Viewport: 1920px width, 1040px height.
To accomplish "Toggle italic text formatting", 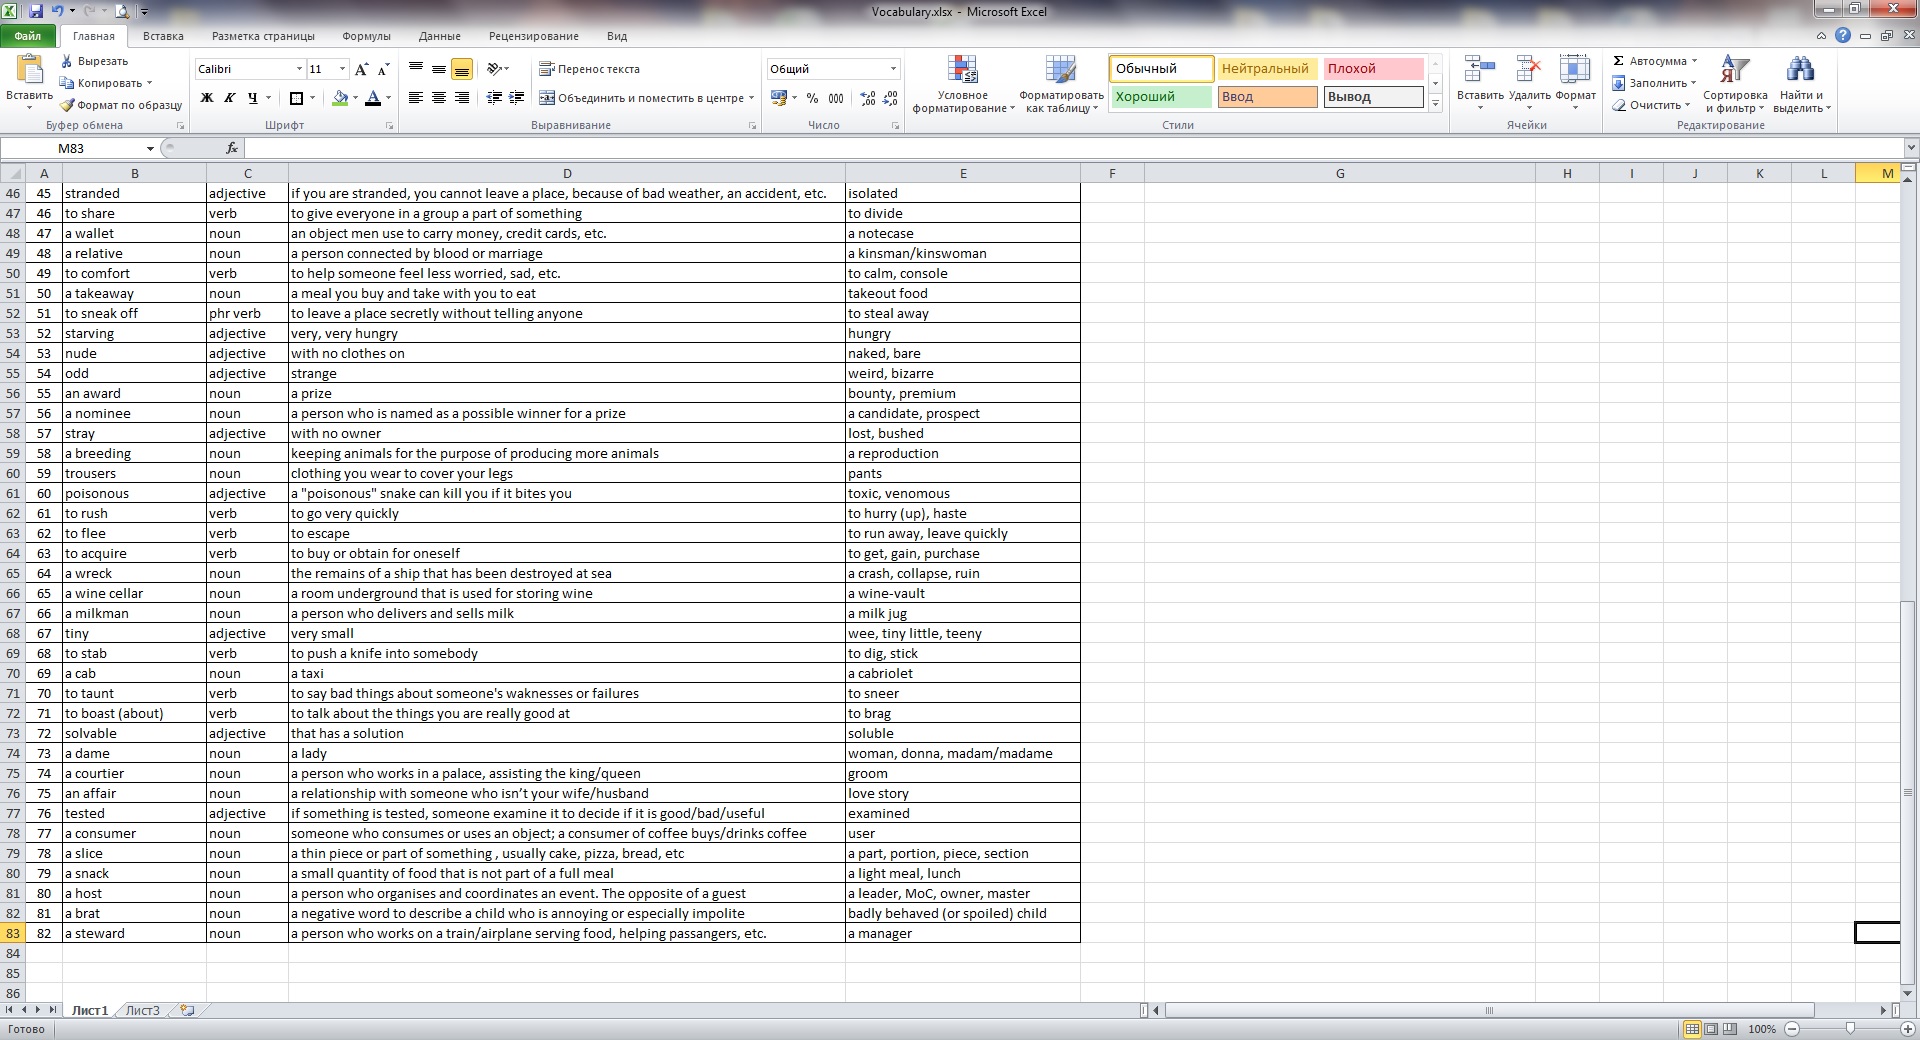I will 230,98.
